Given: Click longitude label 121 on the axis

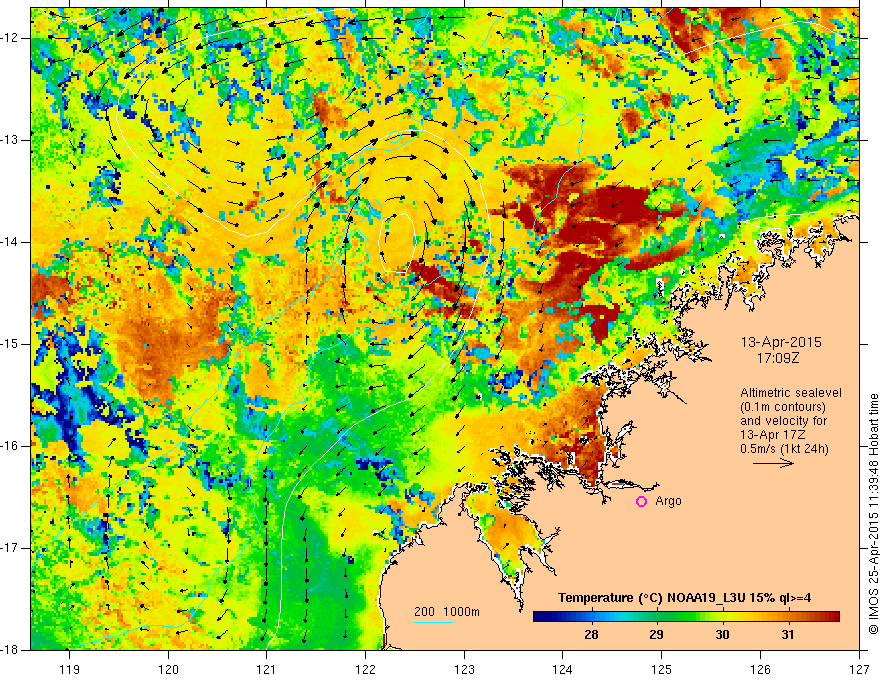Looking at the screenshot, I should click(267, 669).
